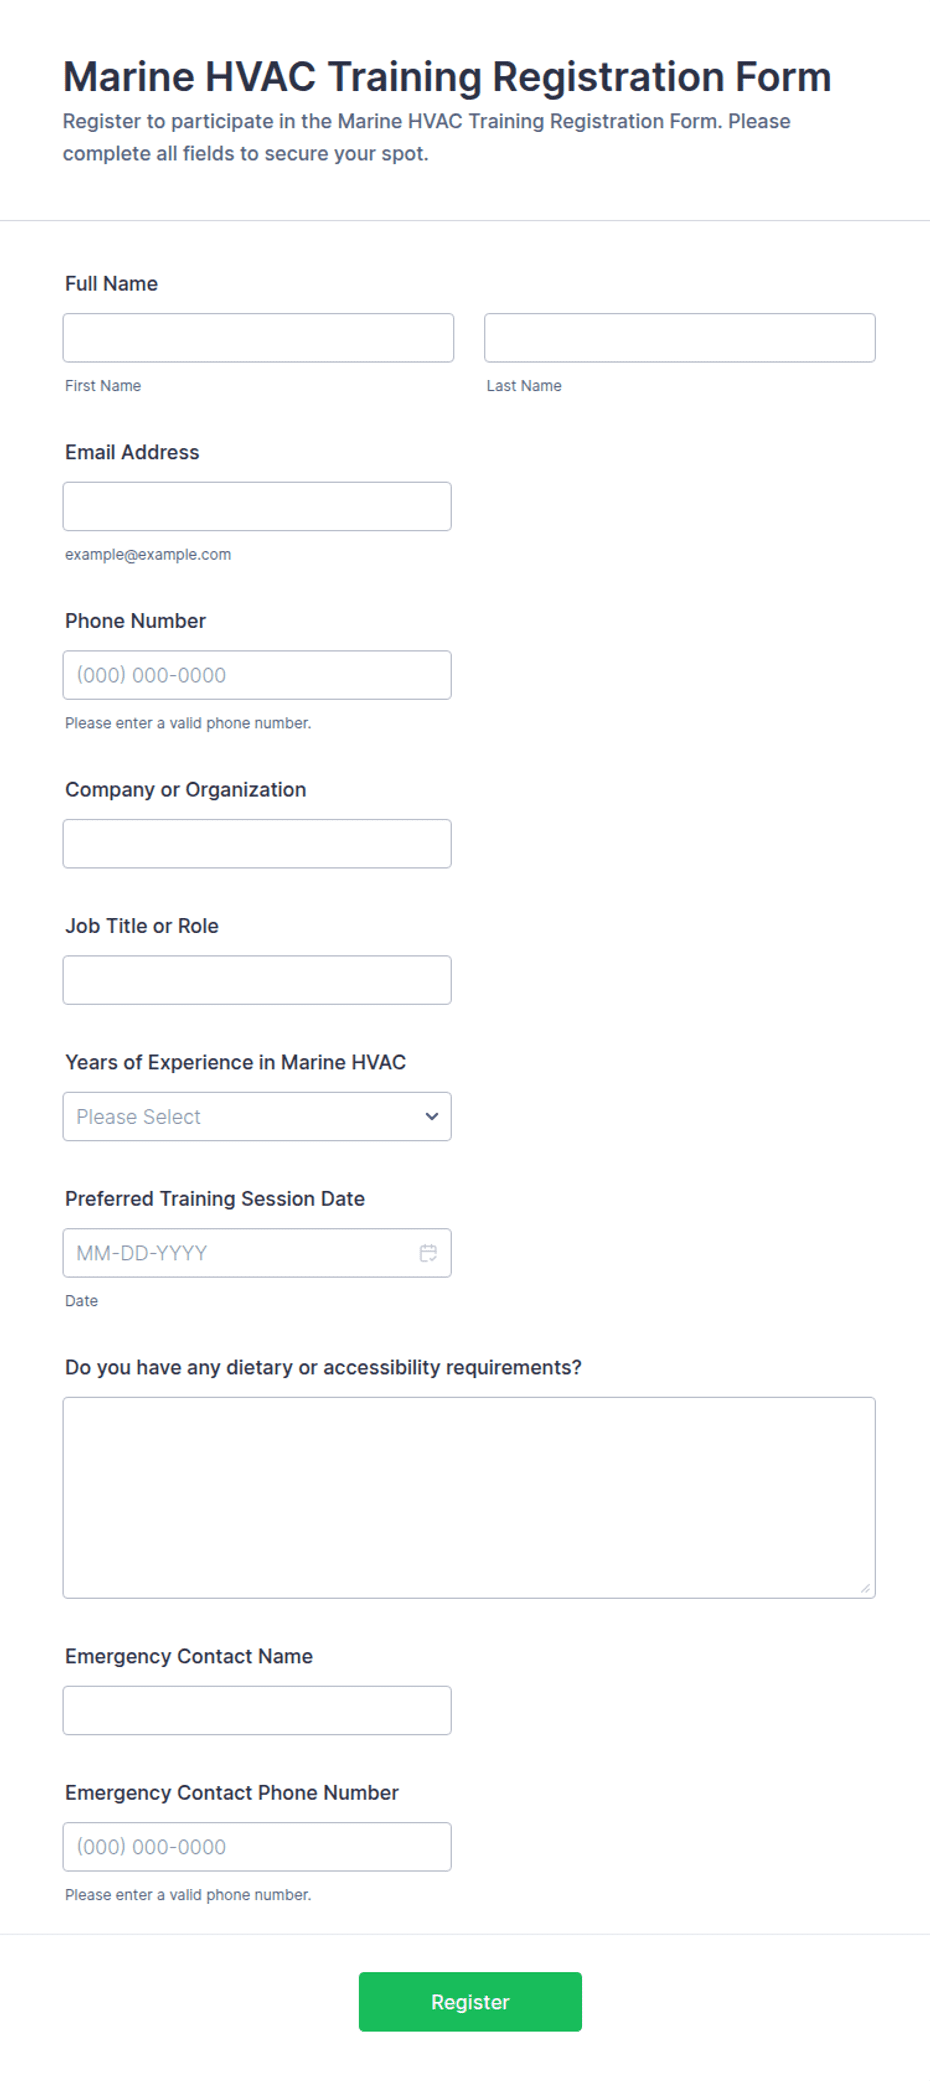Click the dropdown chevron for Years of Experience

click(432, 1116)
